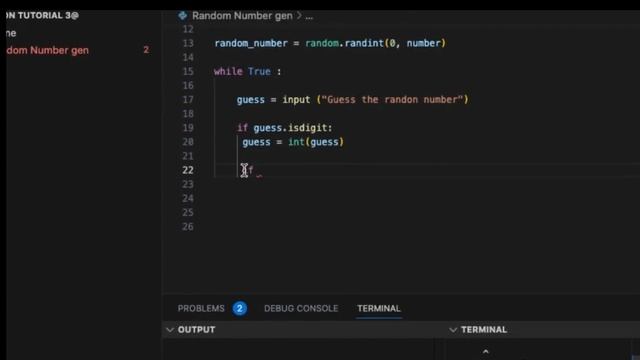Screen dimensions: 640x360
Task: Switch to the TERMINAL tab
Action: point(379,308)
